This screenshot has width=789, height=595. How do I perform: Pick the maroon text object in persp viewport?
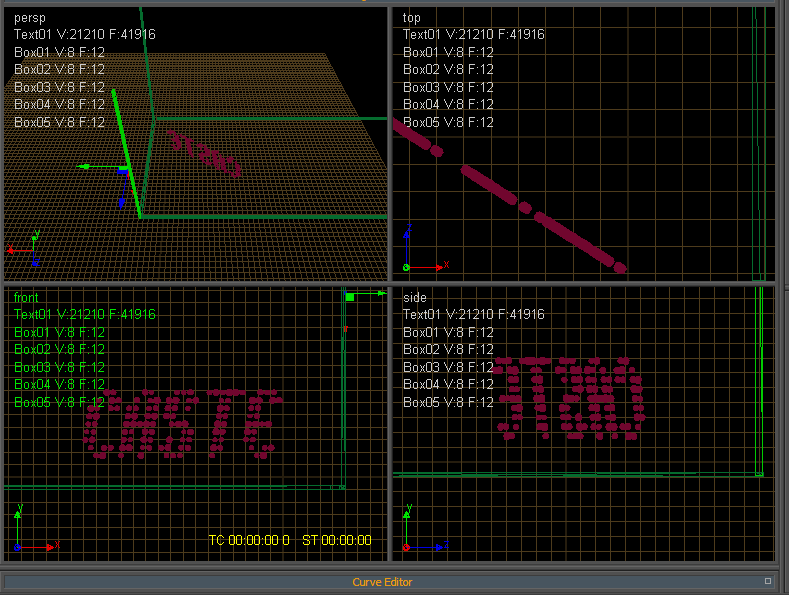click(x=204, y=154)
